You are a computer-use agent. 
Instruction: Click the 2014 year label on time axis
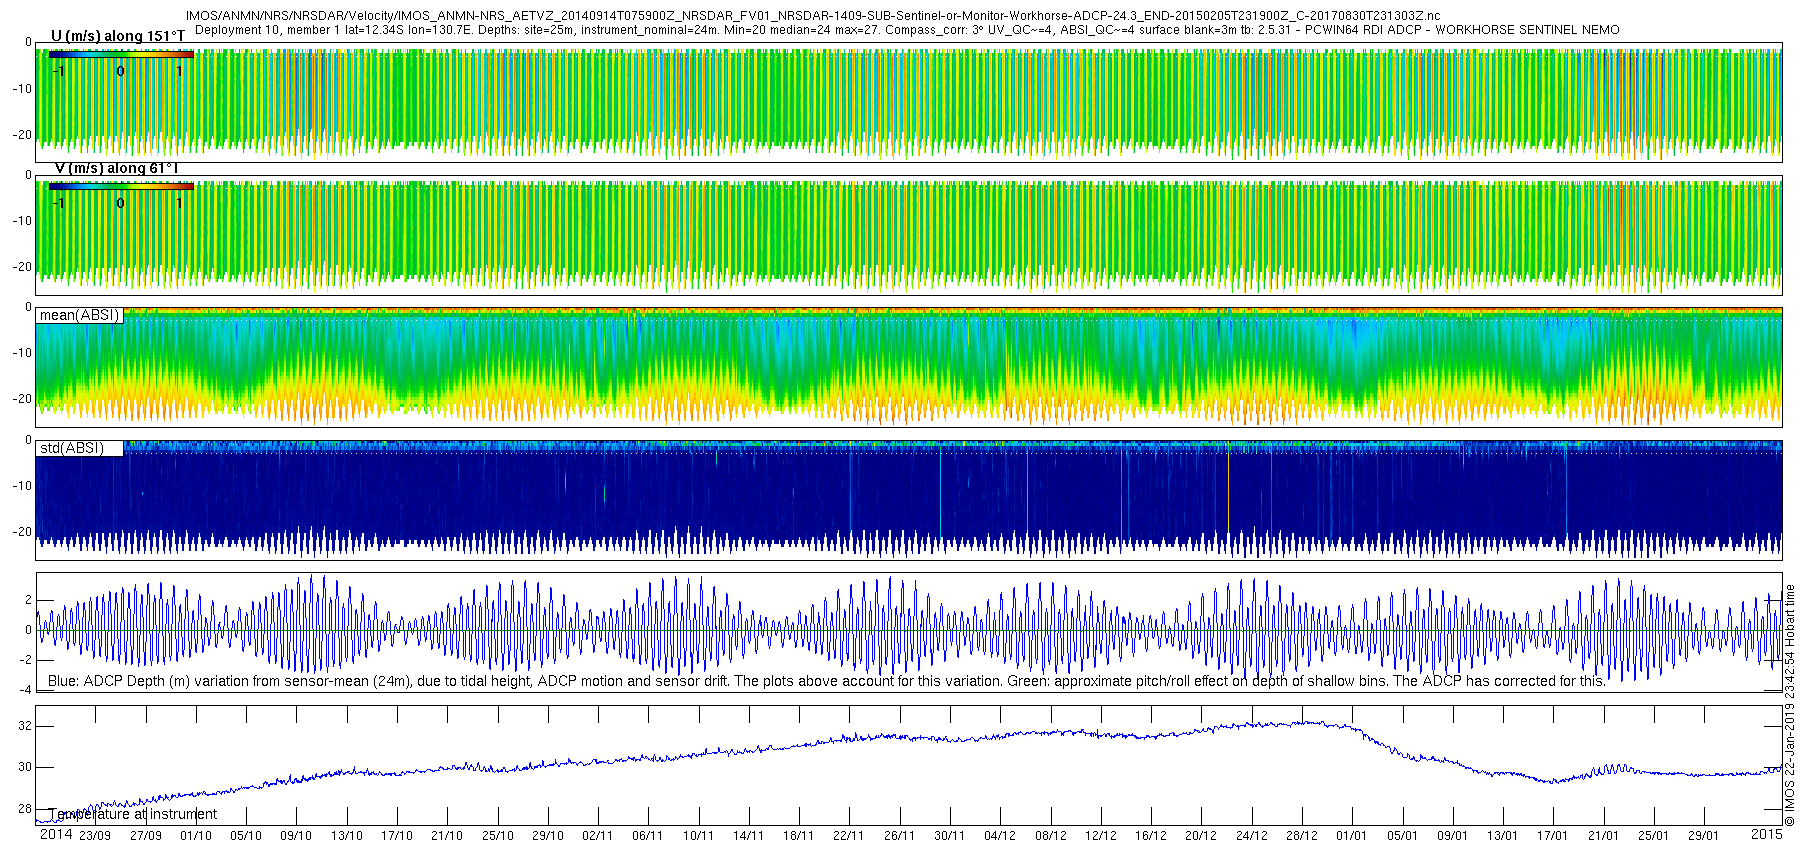click(x=56, y=834)
